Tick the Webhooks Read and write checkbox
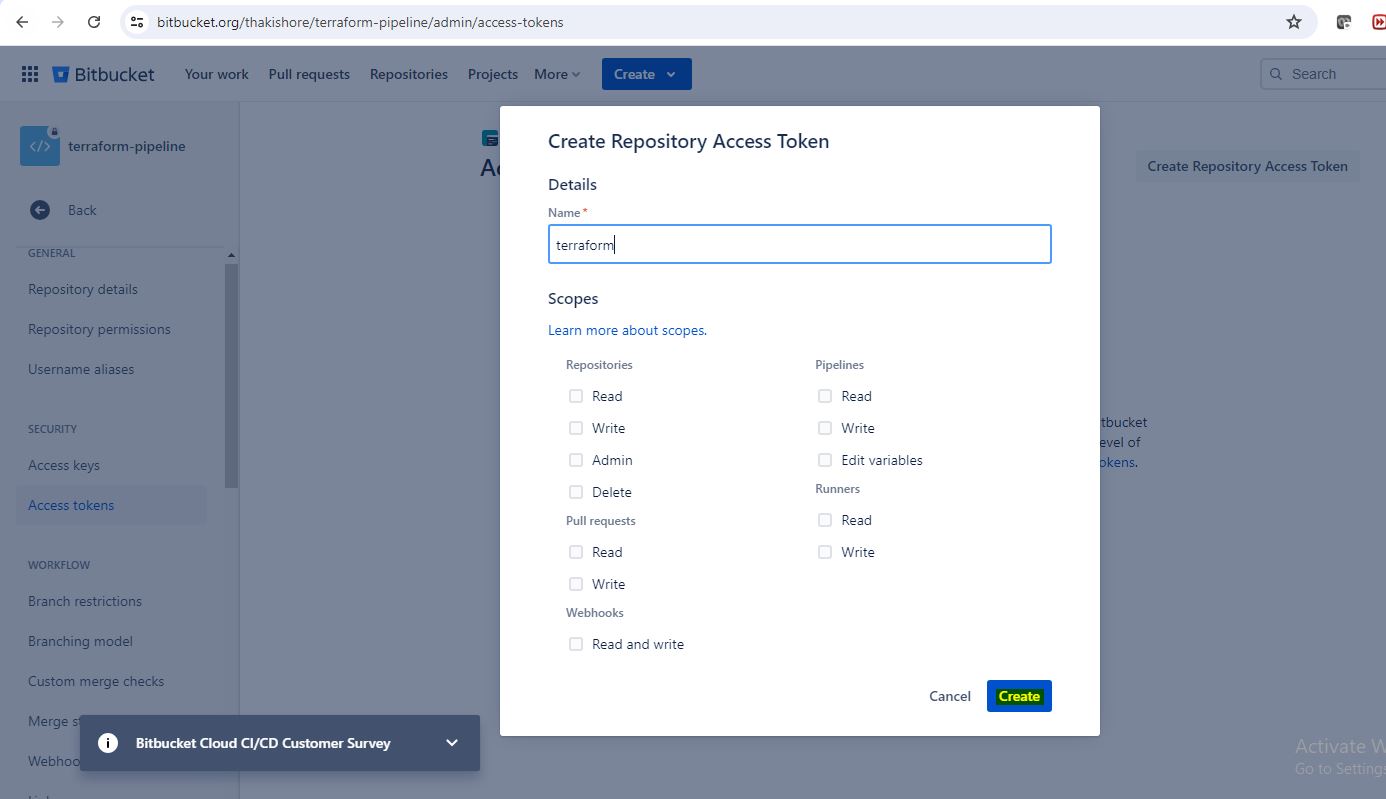This screenshot has height=799, width=1386. point(576,644)
